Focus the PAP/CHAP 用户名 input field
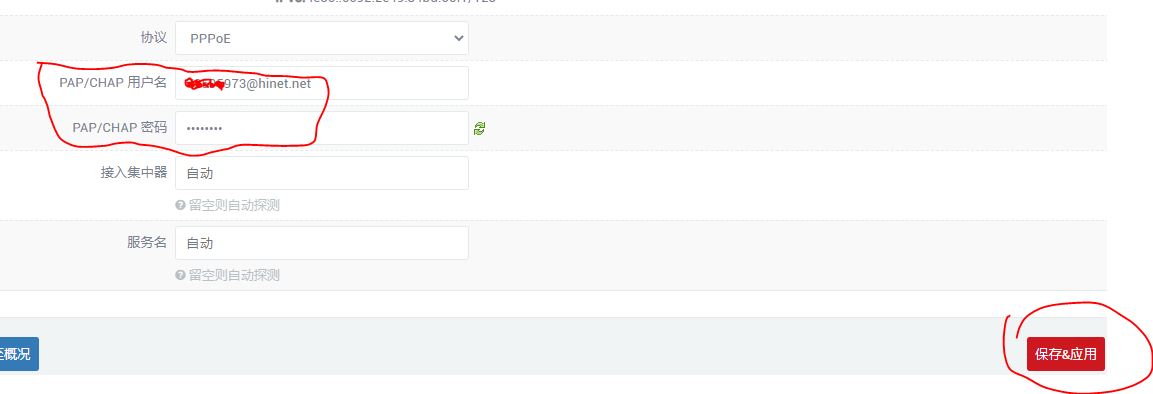 (321, 83)
